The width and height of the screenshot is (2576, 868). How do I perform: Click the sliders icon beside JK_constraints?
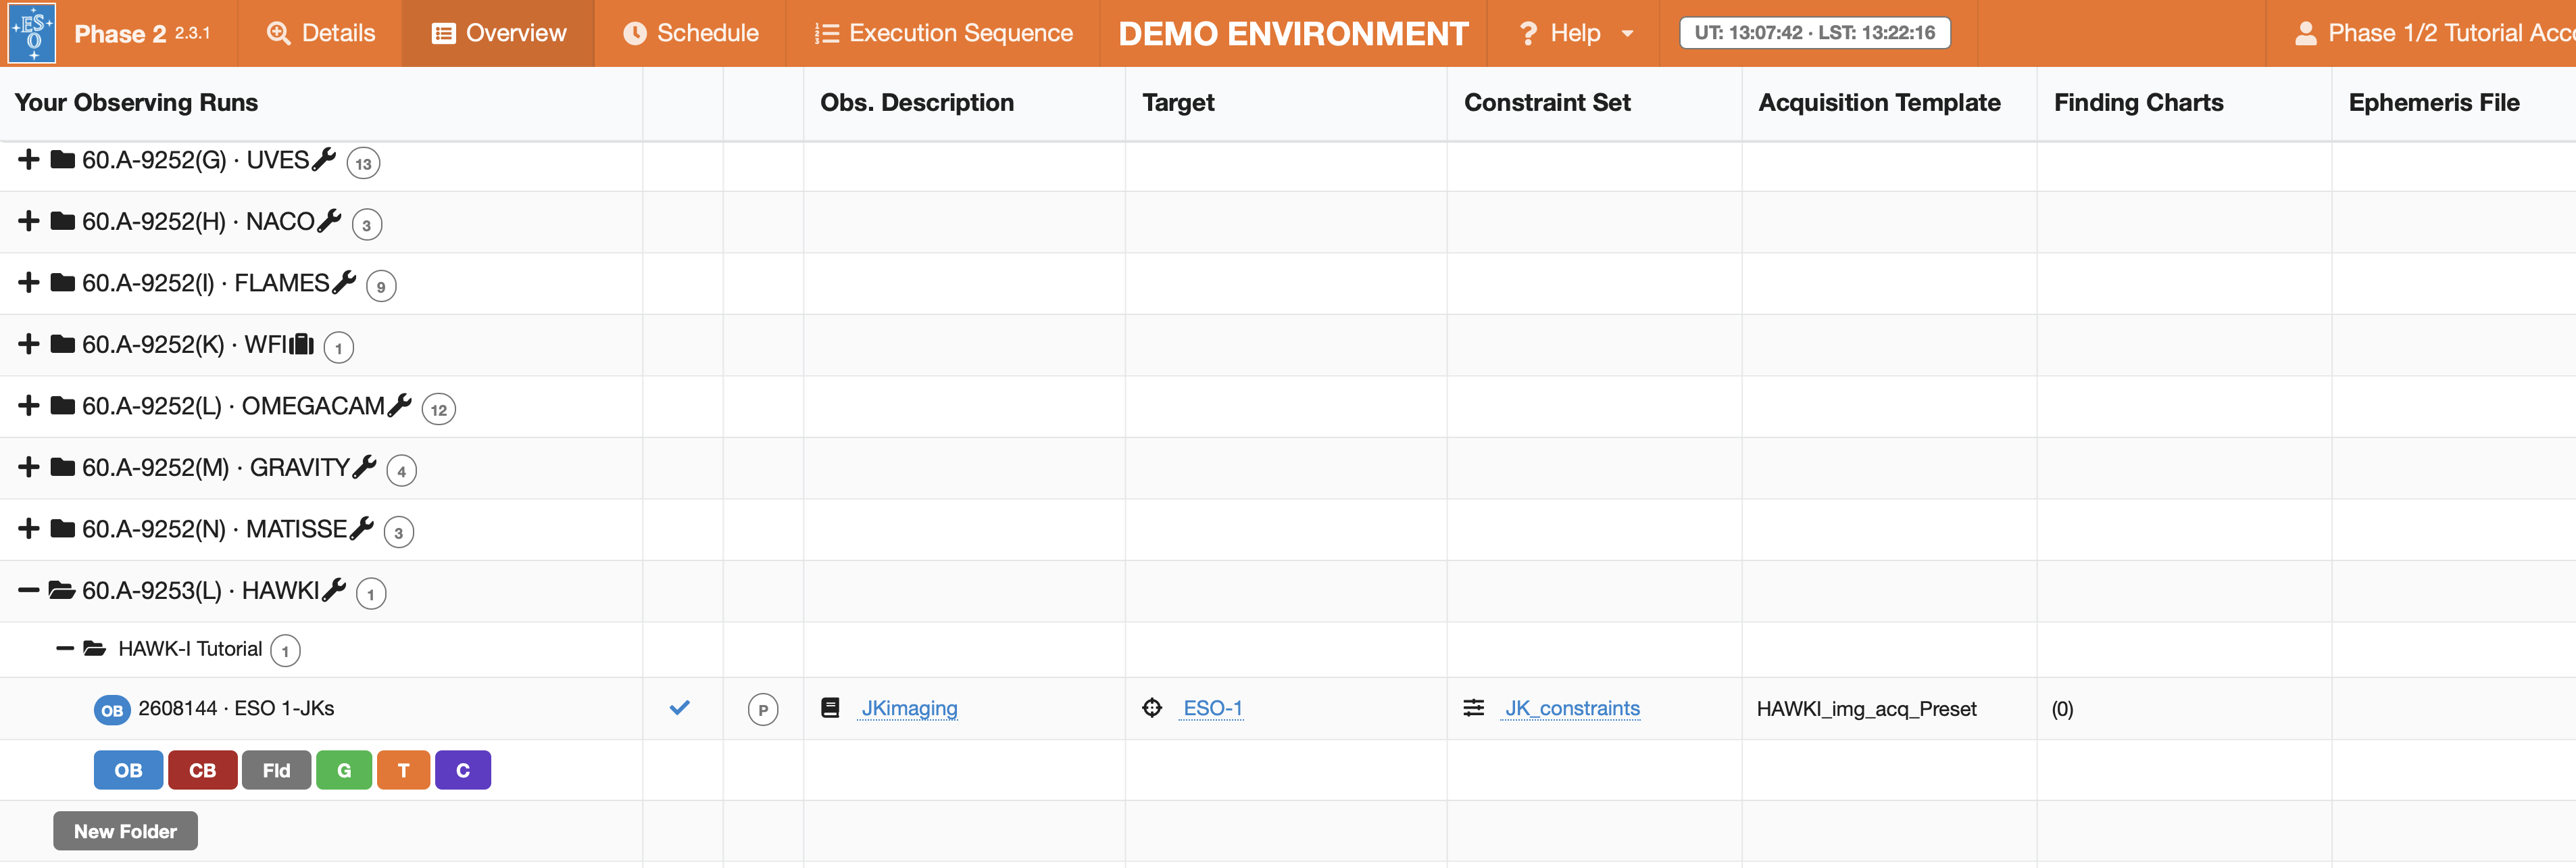1473,708
